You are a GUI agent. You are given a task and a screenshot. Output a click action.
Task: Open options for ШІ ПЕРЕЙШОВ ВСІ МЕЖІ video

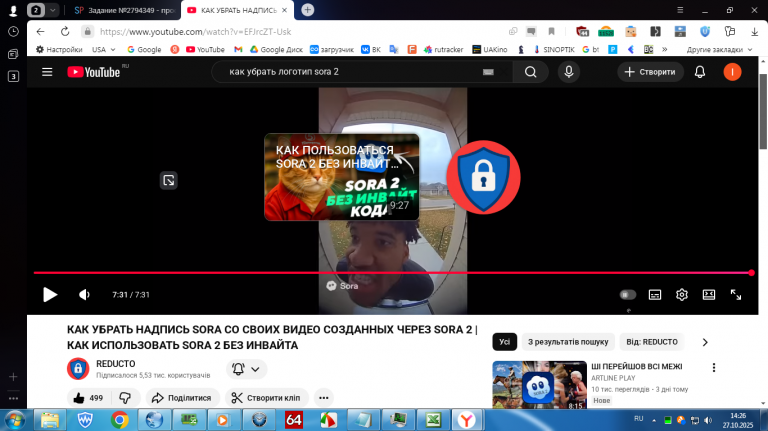tap(714, 367)
